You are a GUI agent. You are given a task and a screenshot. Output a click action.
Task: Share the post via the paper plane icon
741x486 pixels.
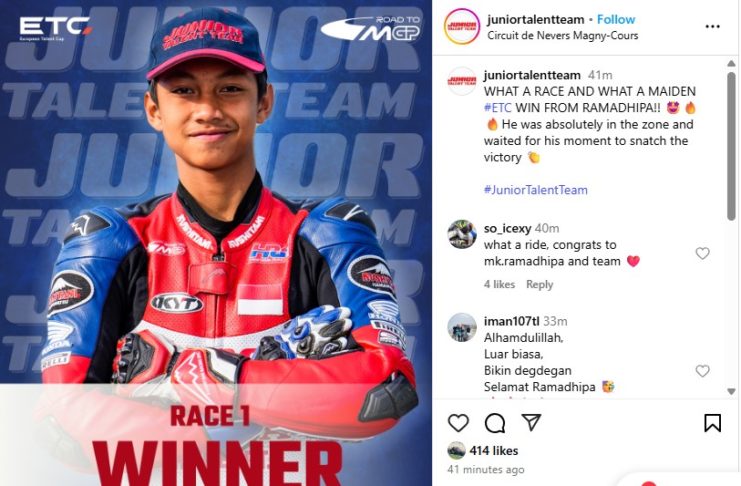[x=531, y=422]
